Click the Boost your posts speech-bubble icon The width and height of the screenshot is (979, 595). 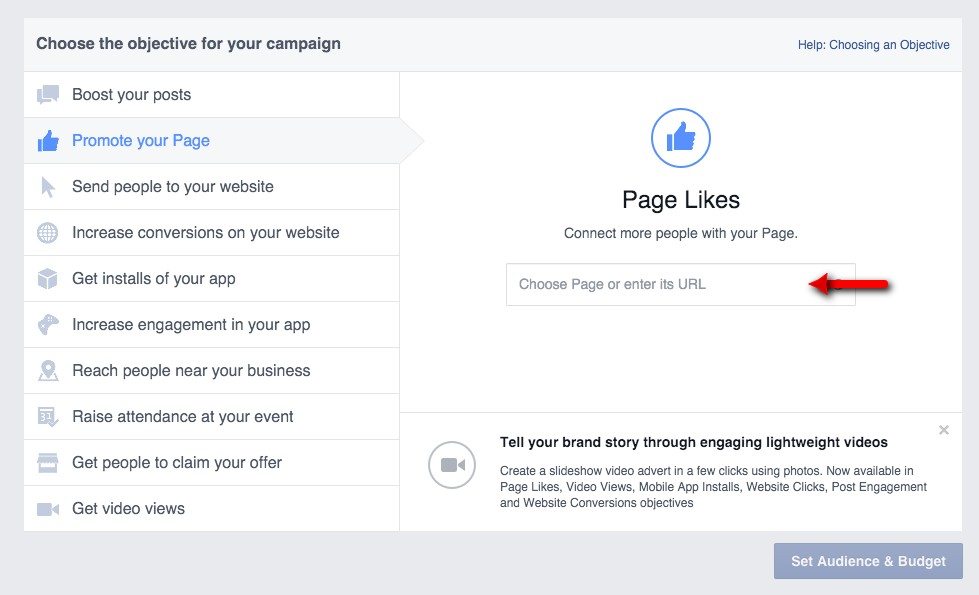point(48,95)
